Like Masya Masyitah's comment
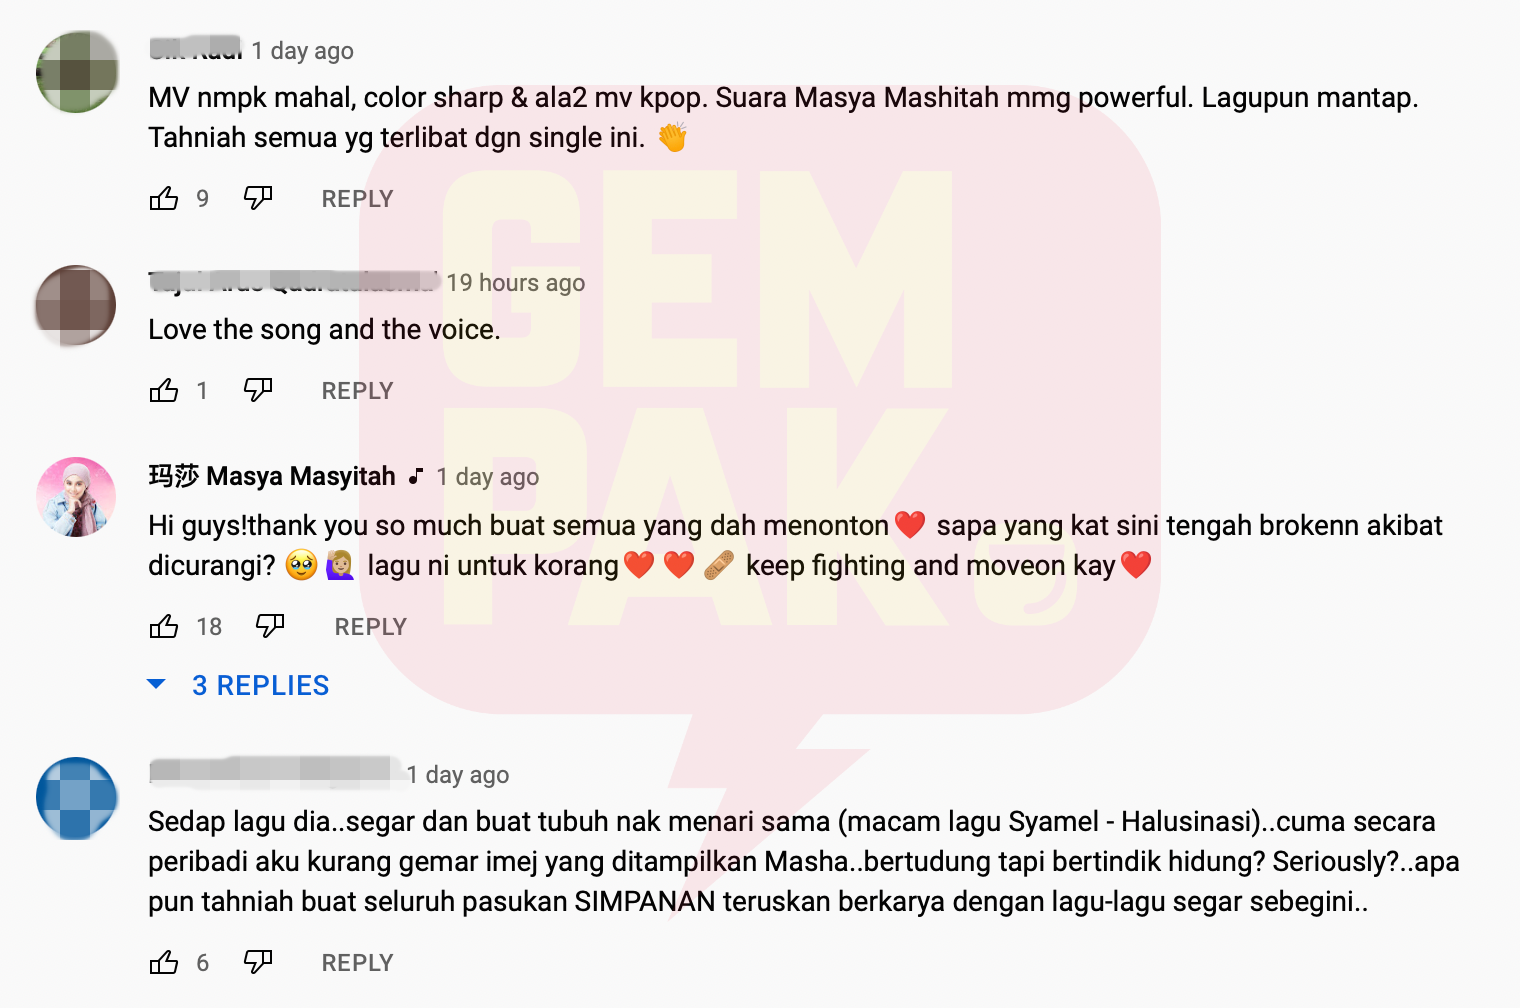The height and width of the screenshot is (1008, 1520). pos(164,626)
